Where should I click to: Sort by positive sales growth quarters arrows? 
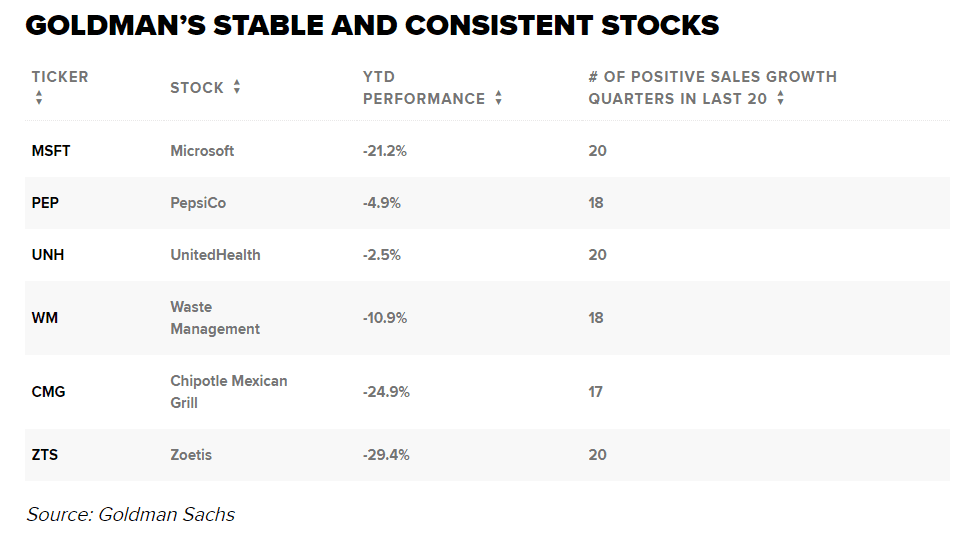780,98
